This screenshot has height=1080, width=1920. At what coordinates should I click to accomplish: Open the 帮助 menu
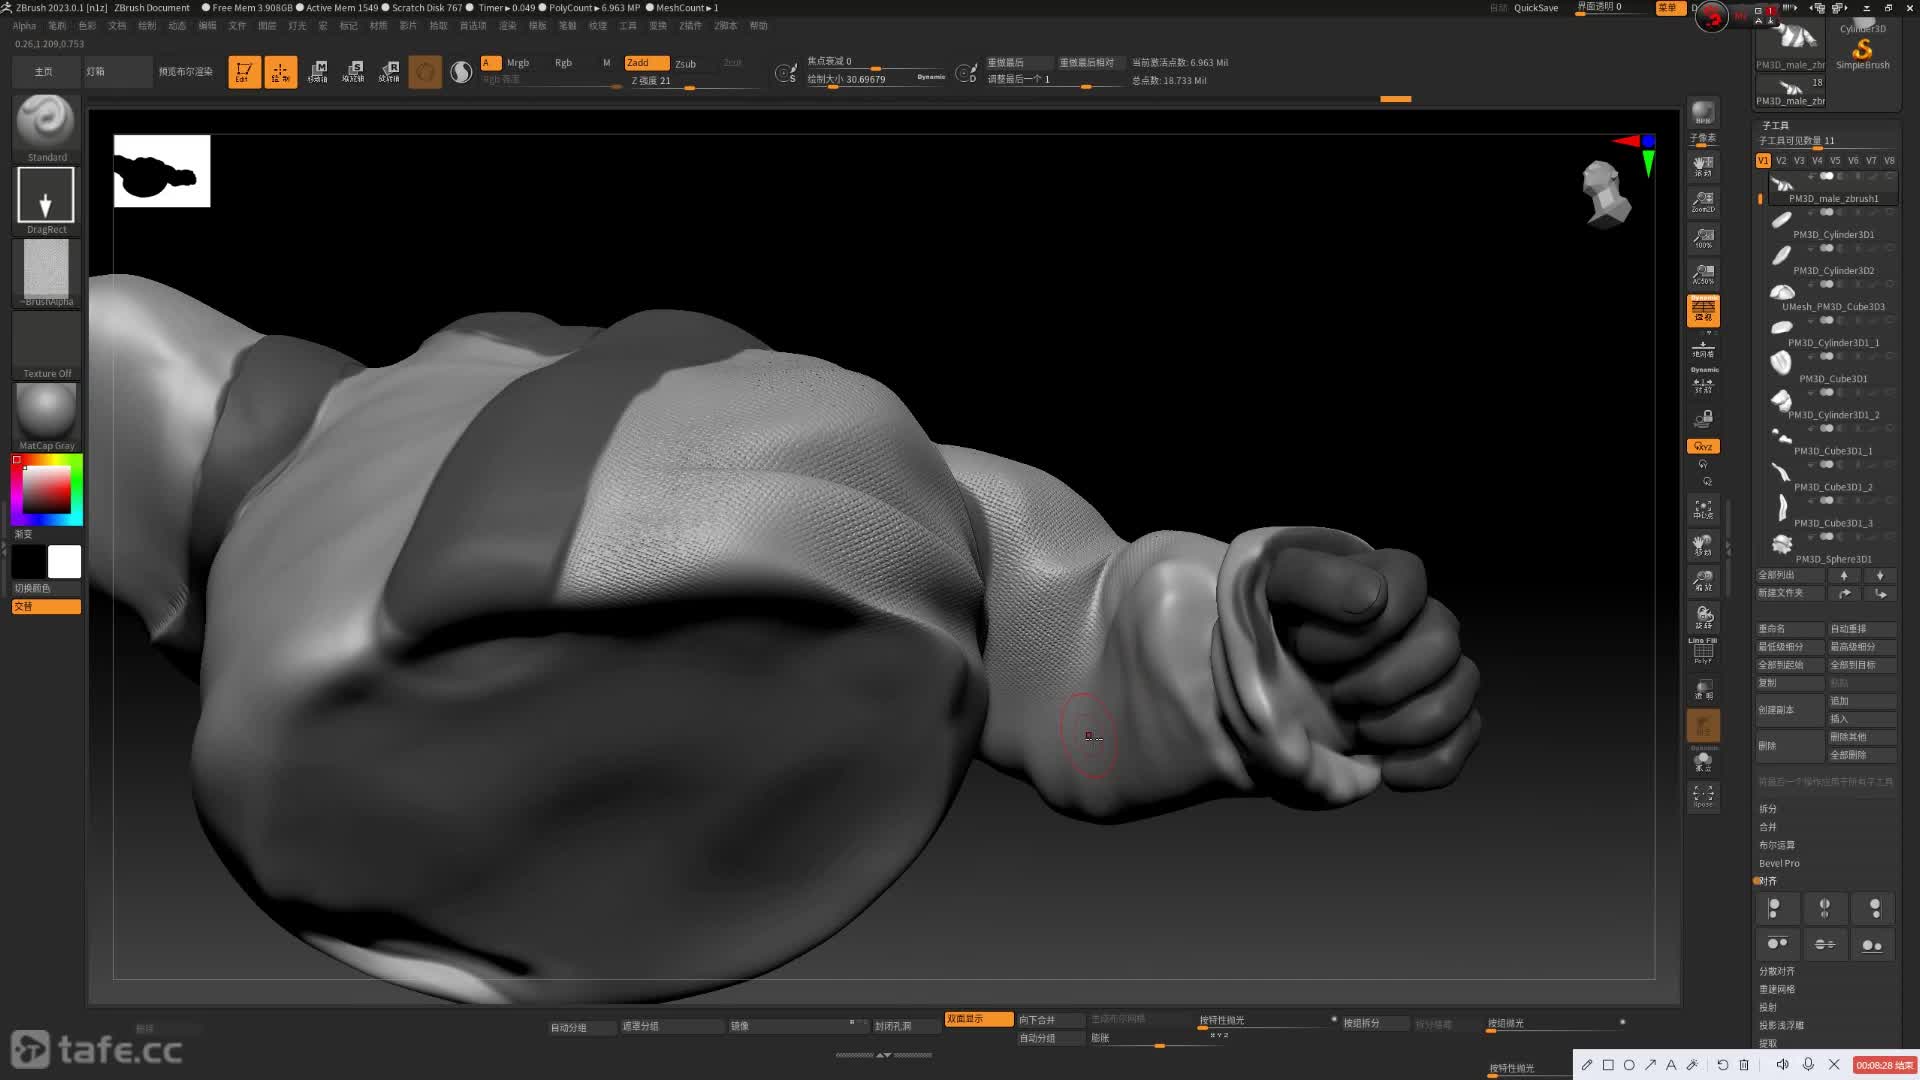pos(759,26)
